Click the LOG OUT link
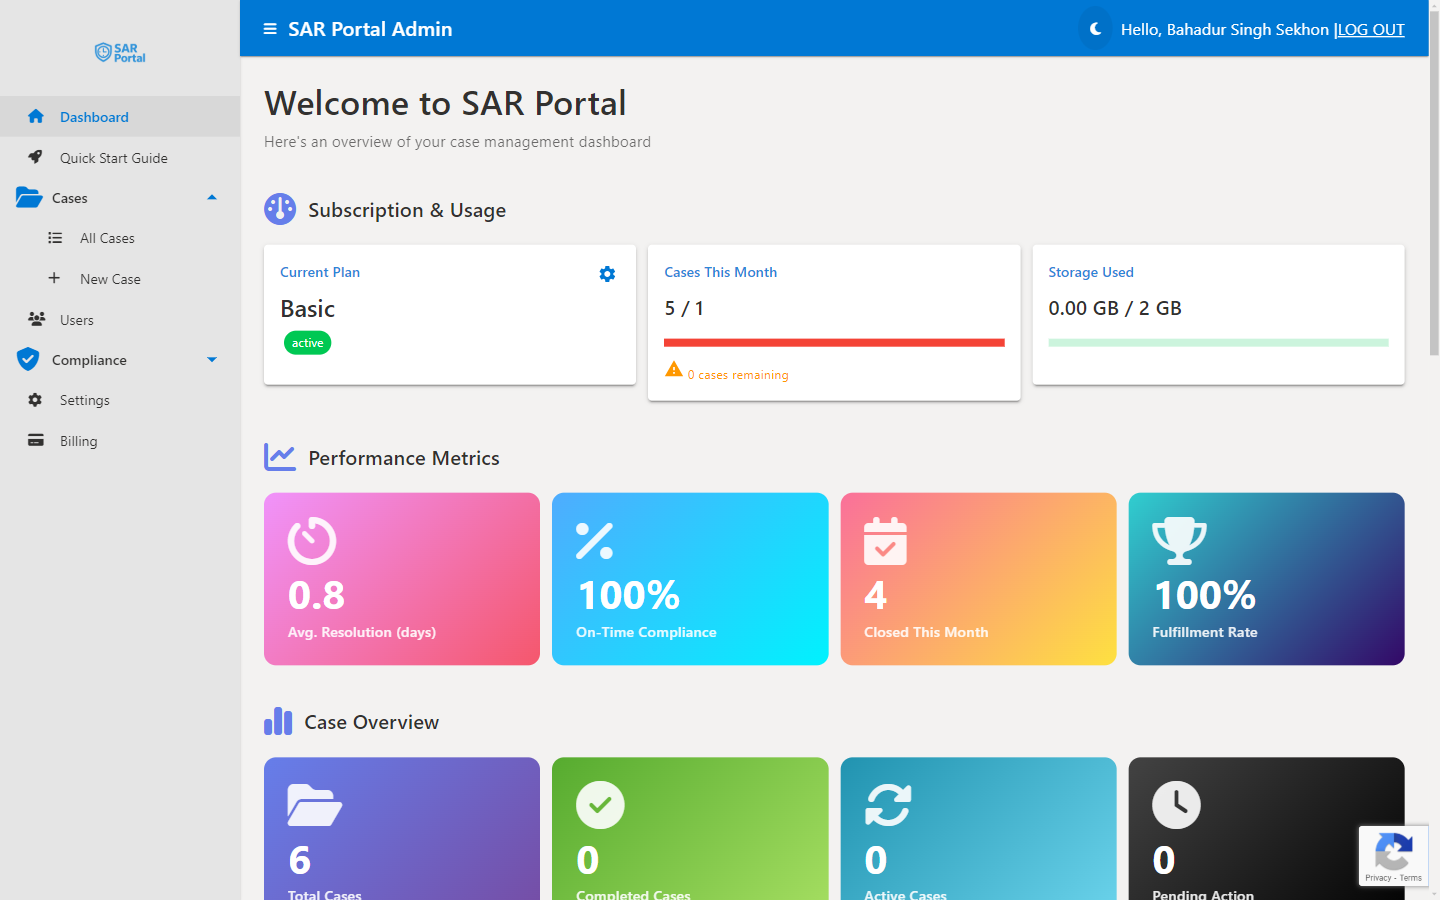This screenshot has height=900, width=1440. (x=1371, y=29)
